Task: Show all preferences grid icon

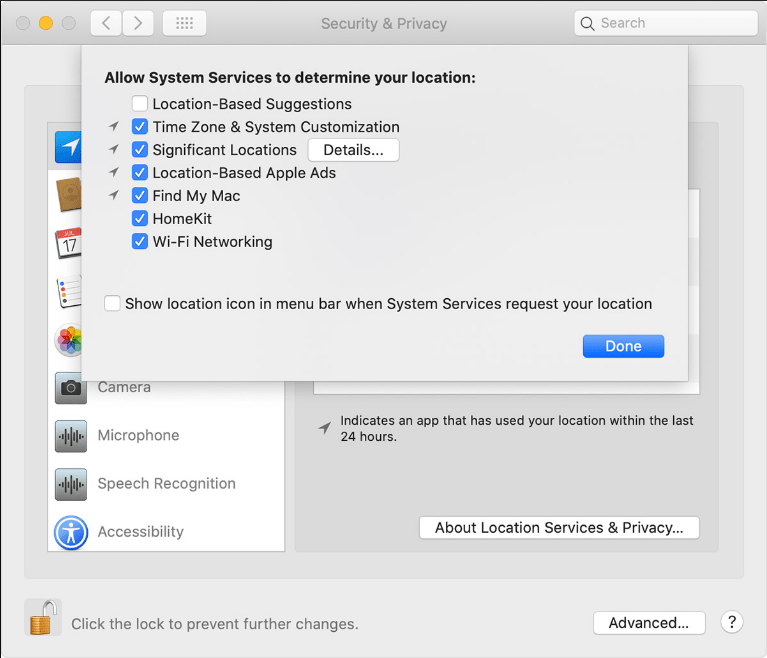Action: point(184,23)
